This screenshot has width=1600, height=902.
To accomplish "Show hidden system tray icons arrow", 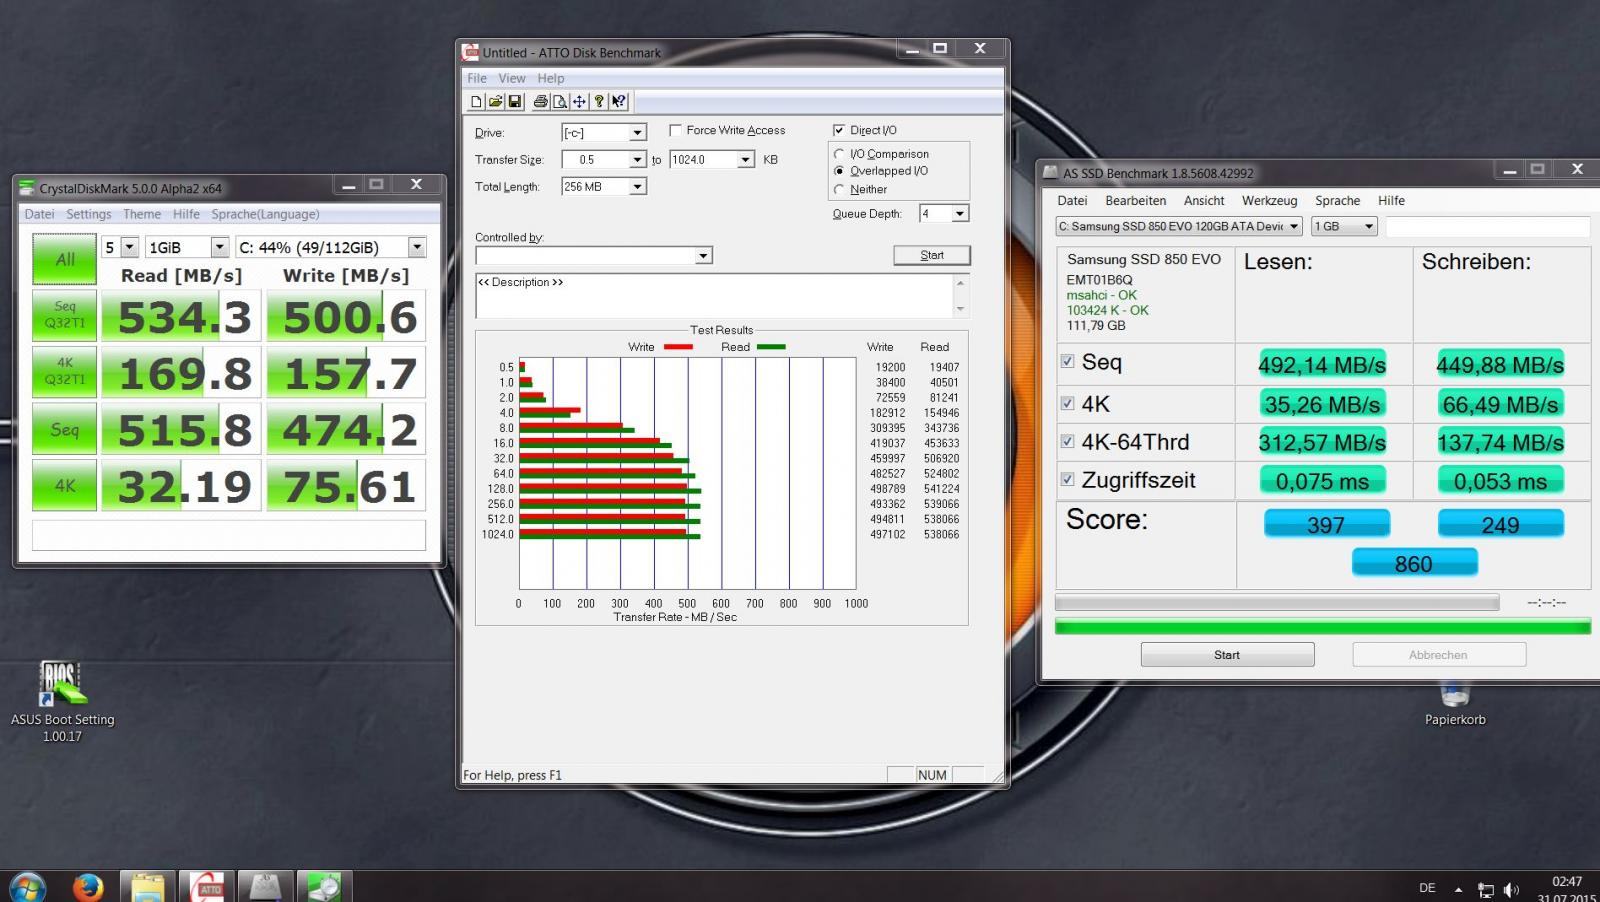I will pos(1458,889).
